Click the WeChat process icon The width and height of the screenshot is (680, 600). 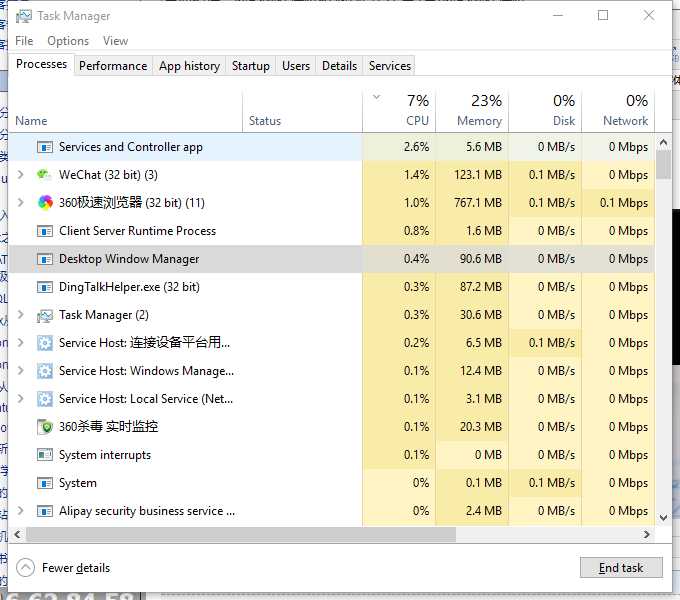click(x=45, y=175)
